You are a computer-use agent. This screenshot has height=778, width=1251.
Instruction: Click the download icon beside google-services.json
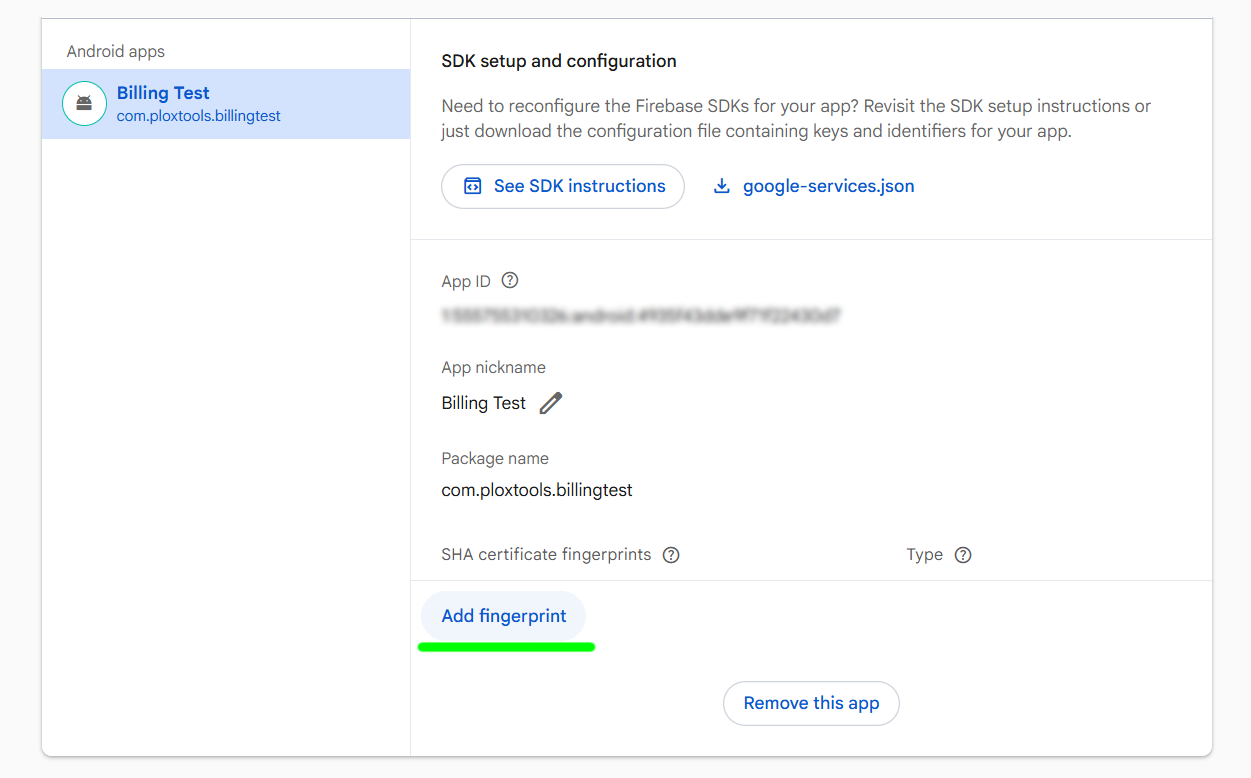(721, 186)
